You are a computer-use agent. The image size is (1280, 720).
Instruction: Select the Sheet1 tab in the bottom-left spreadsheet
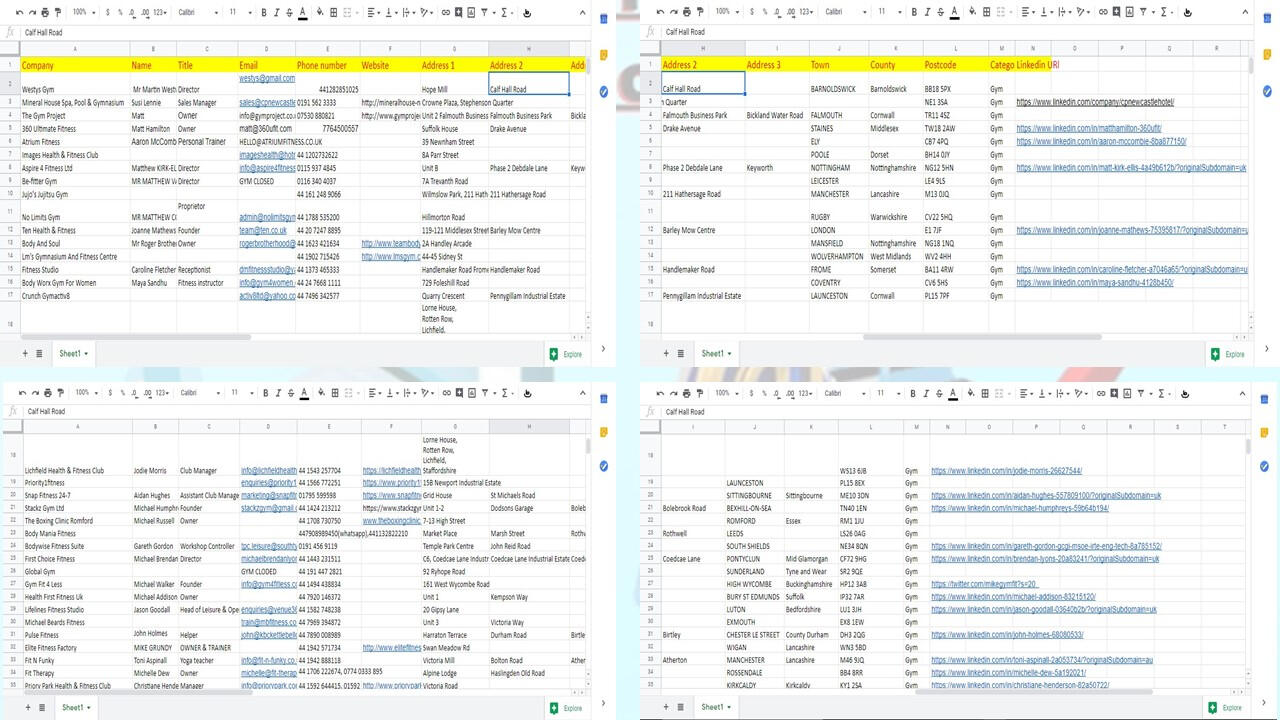point(75,707)
